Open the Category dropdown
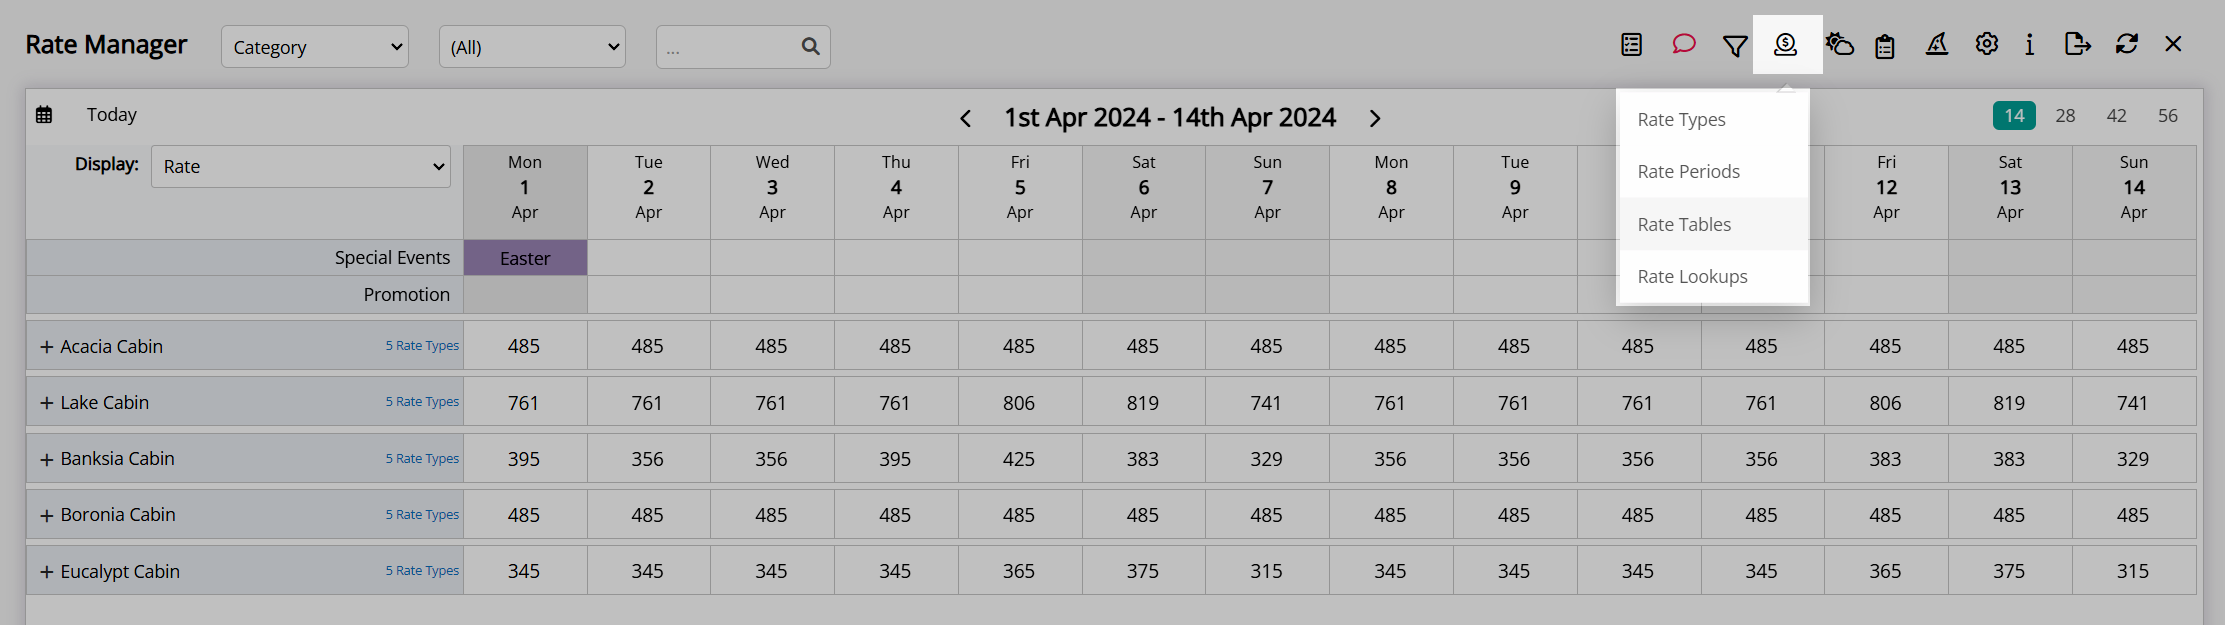Image resolution: width=2225 pixels, height=625 pixels. tap(315, 47)
